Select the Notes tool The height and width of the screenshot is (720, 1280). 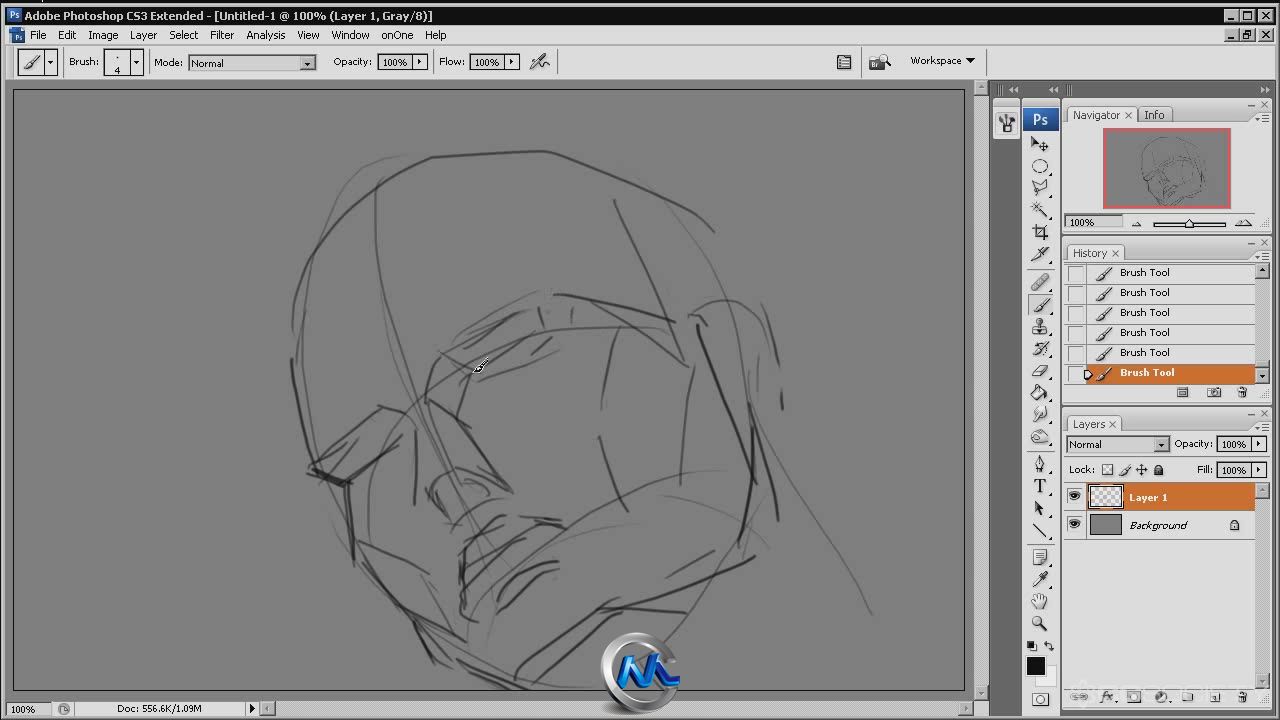(x=1040, y=558)
